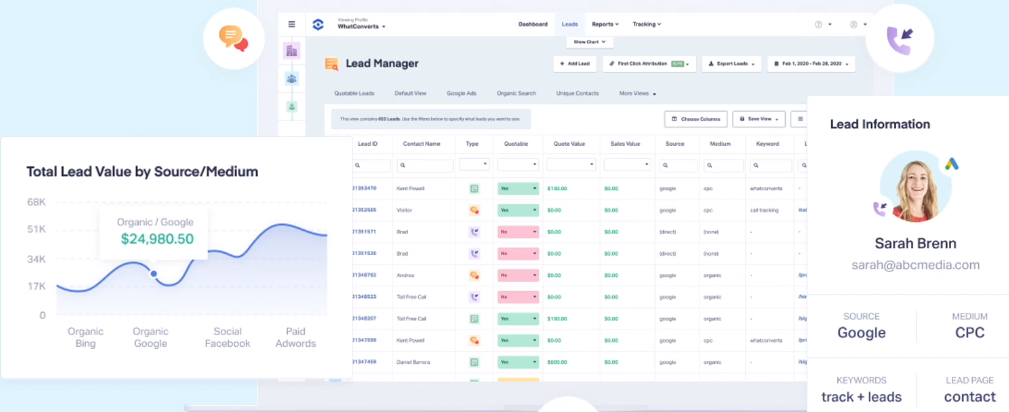Image resolution: width=1009 pixels, height=412 pixels.
Task: Open the Export Leads dropdown
Action: (732, 64)
